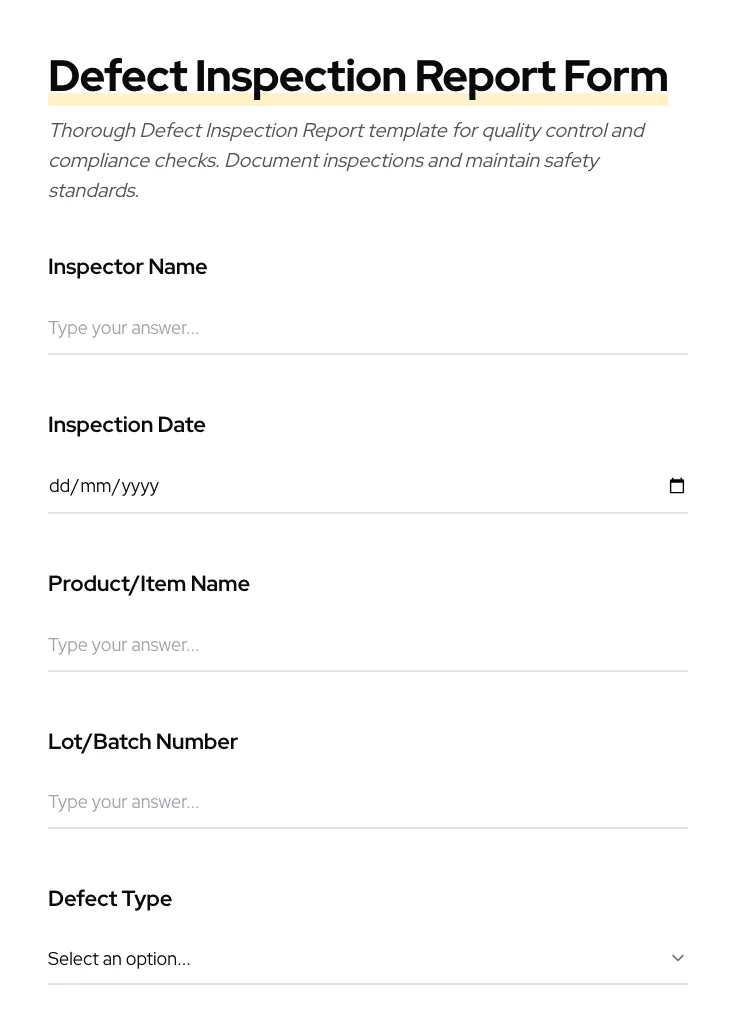Click the calendar icon on Inspection Date
This screenshot has height=1024, width=736.
tap(677, 486)
